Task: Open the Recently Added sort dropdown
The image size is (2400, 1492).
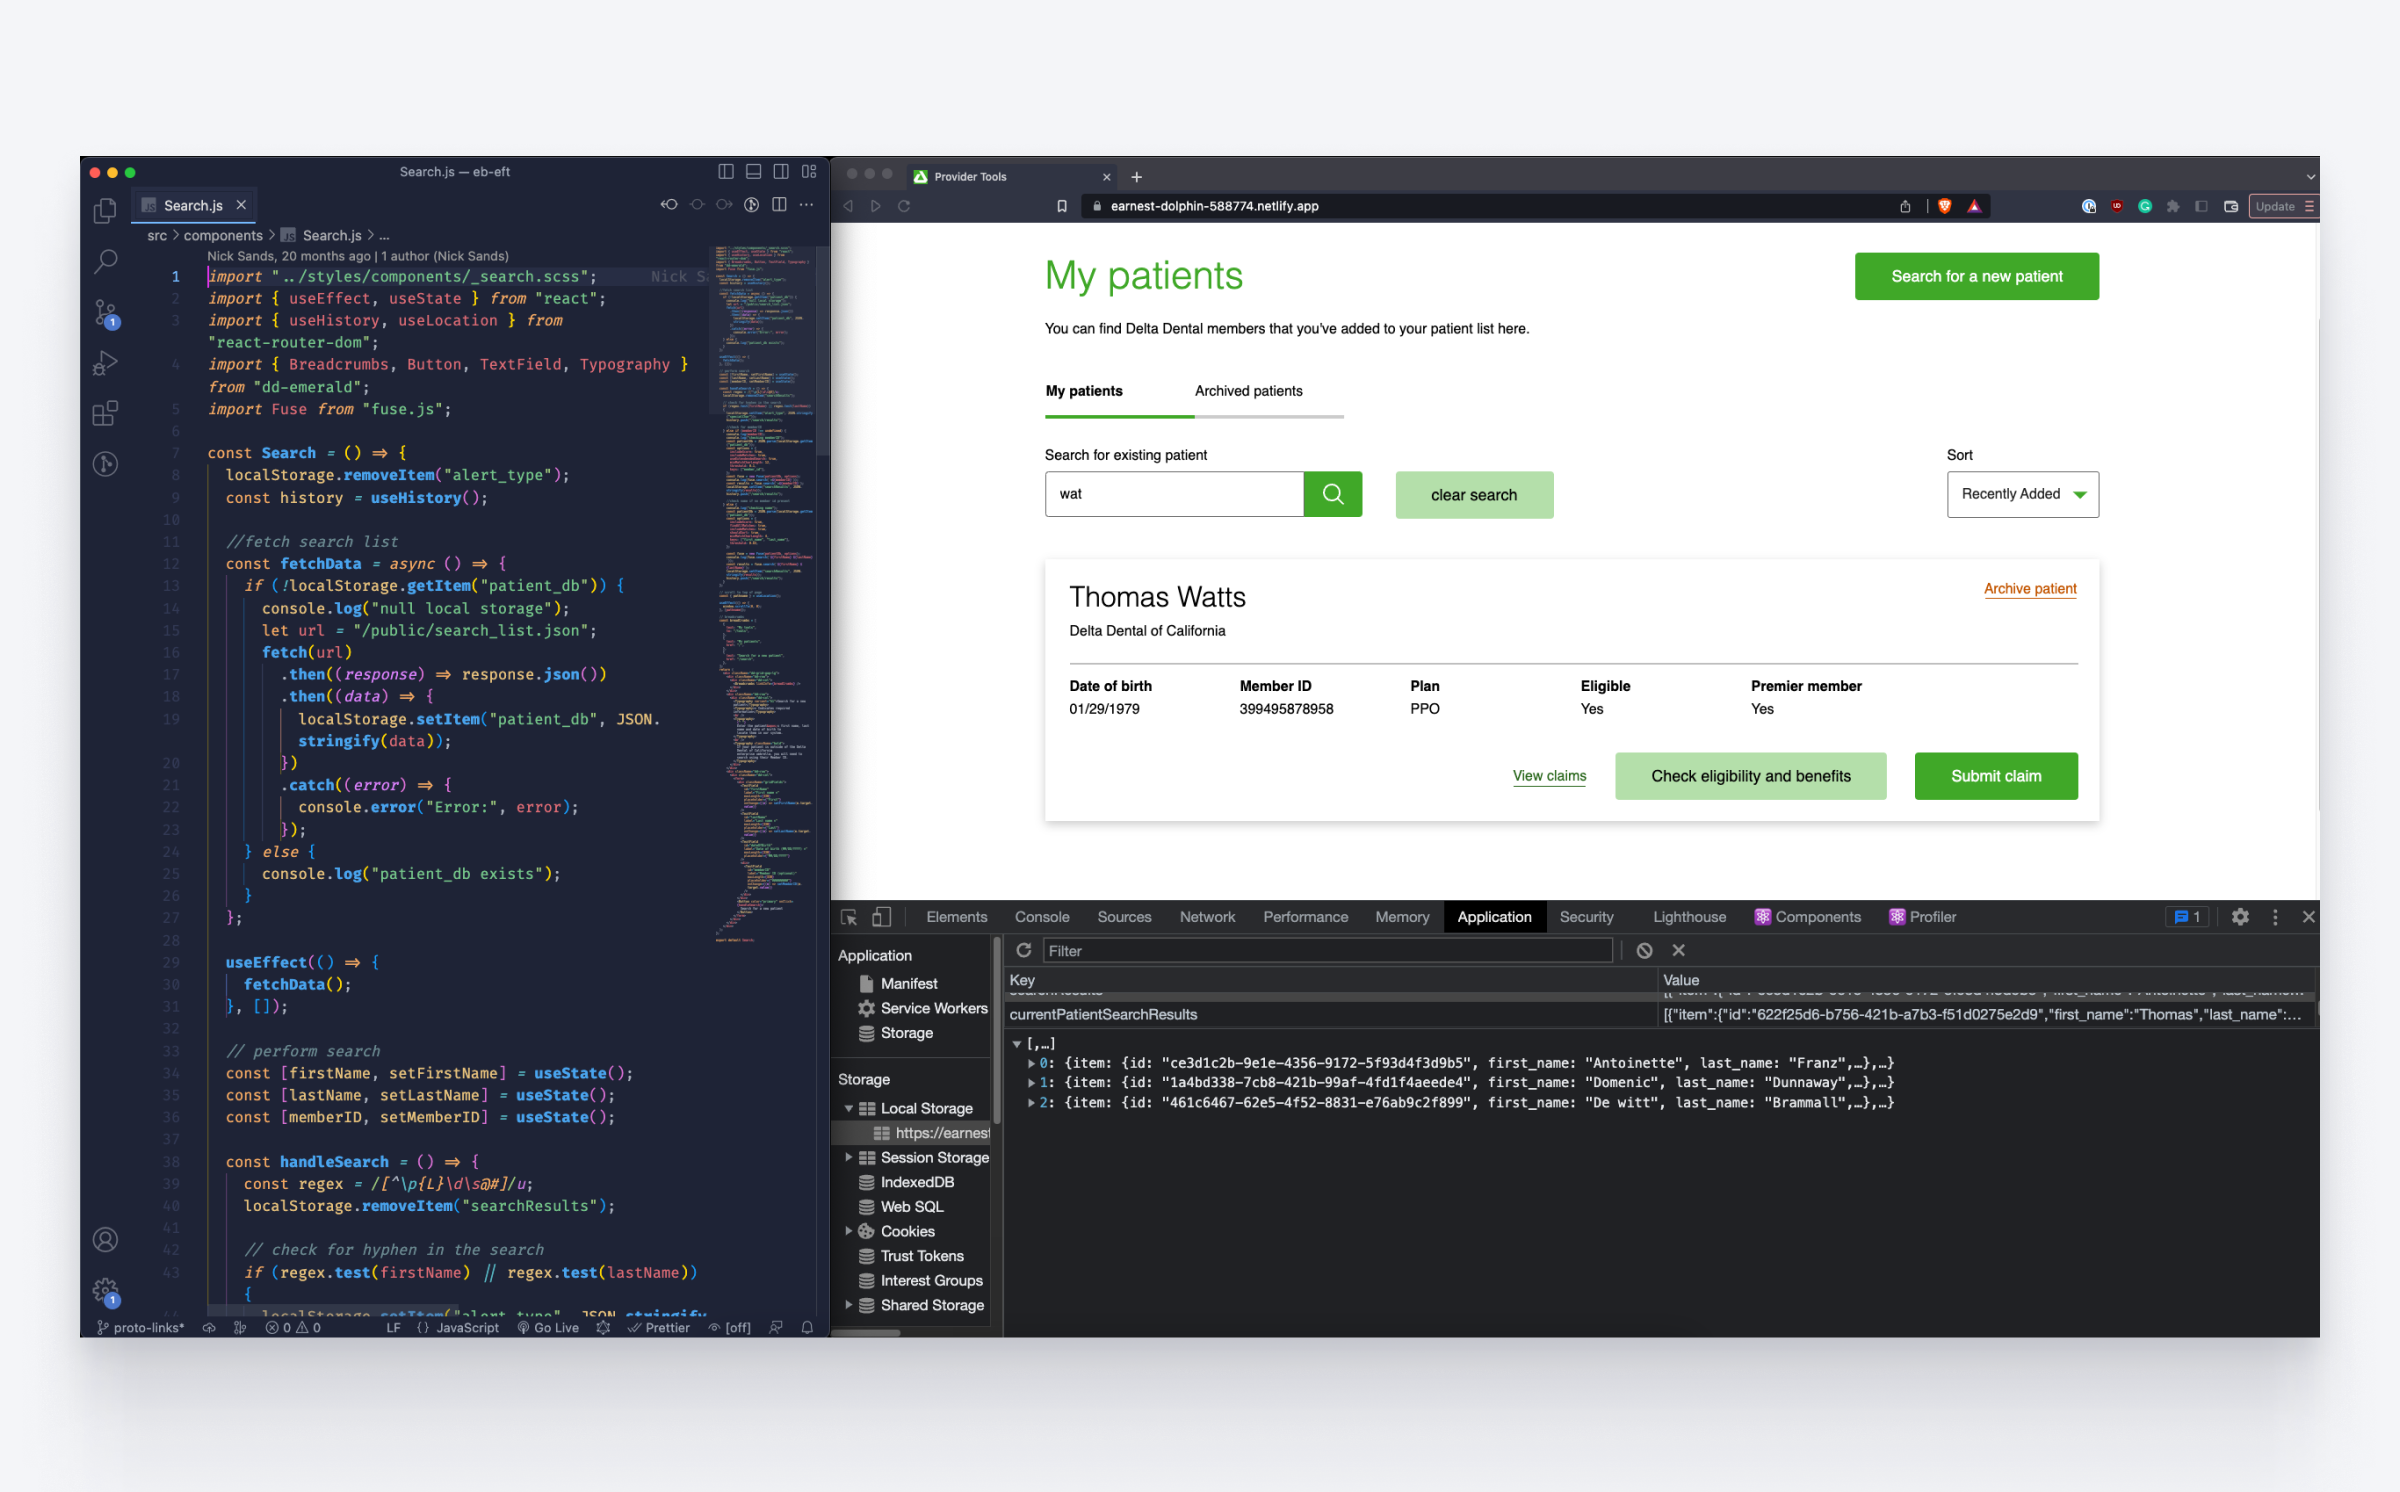Action: click(2022, 494)
